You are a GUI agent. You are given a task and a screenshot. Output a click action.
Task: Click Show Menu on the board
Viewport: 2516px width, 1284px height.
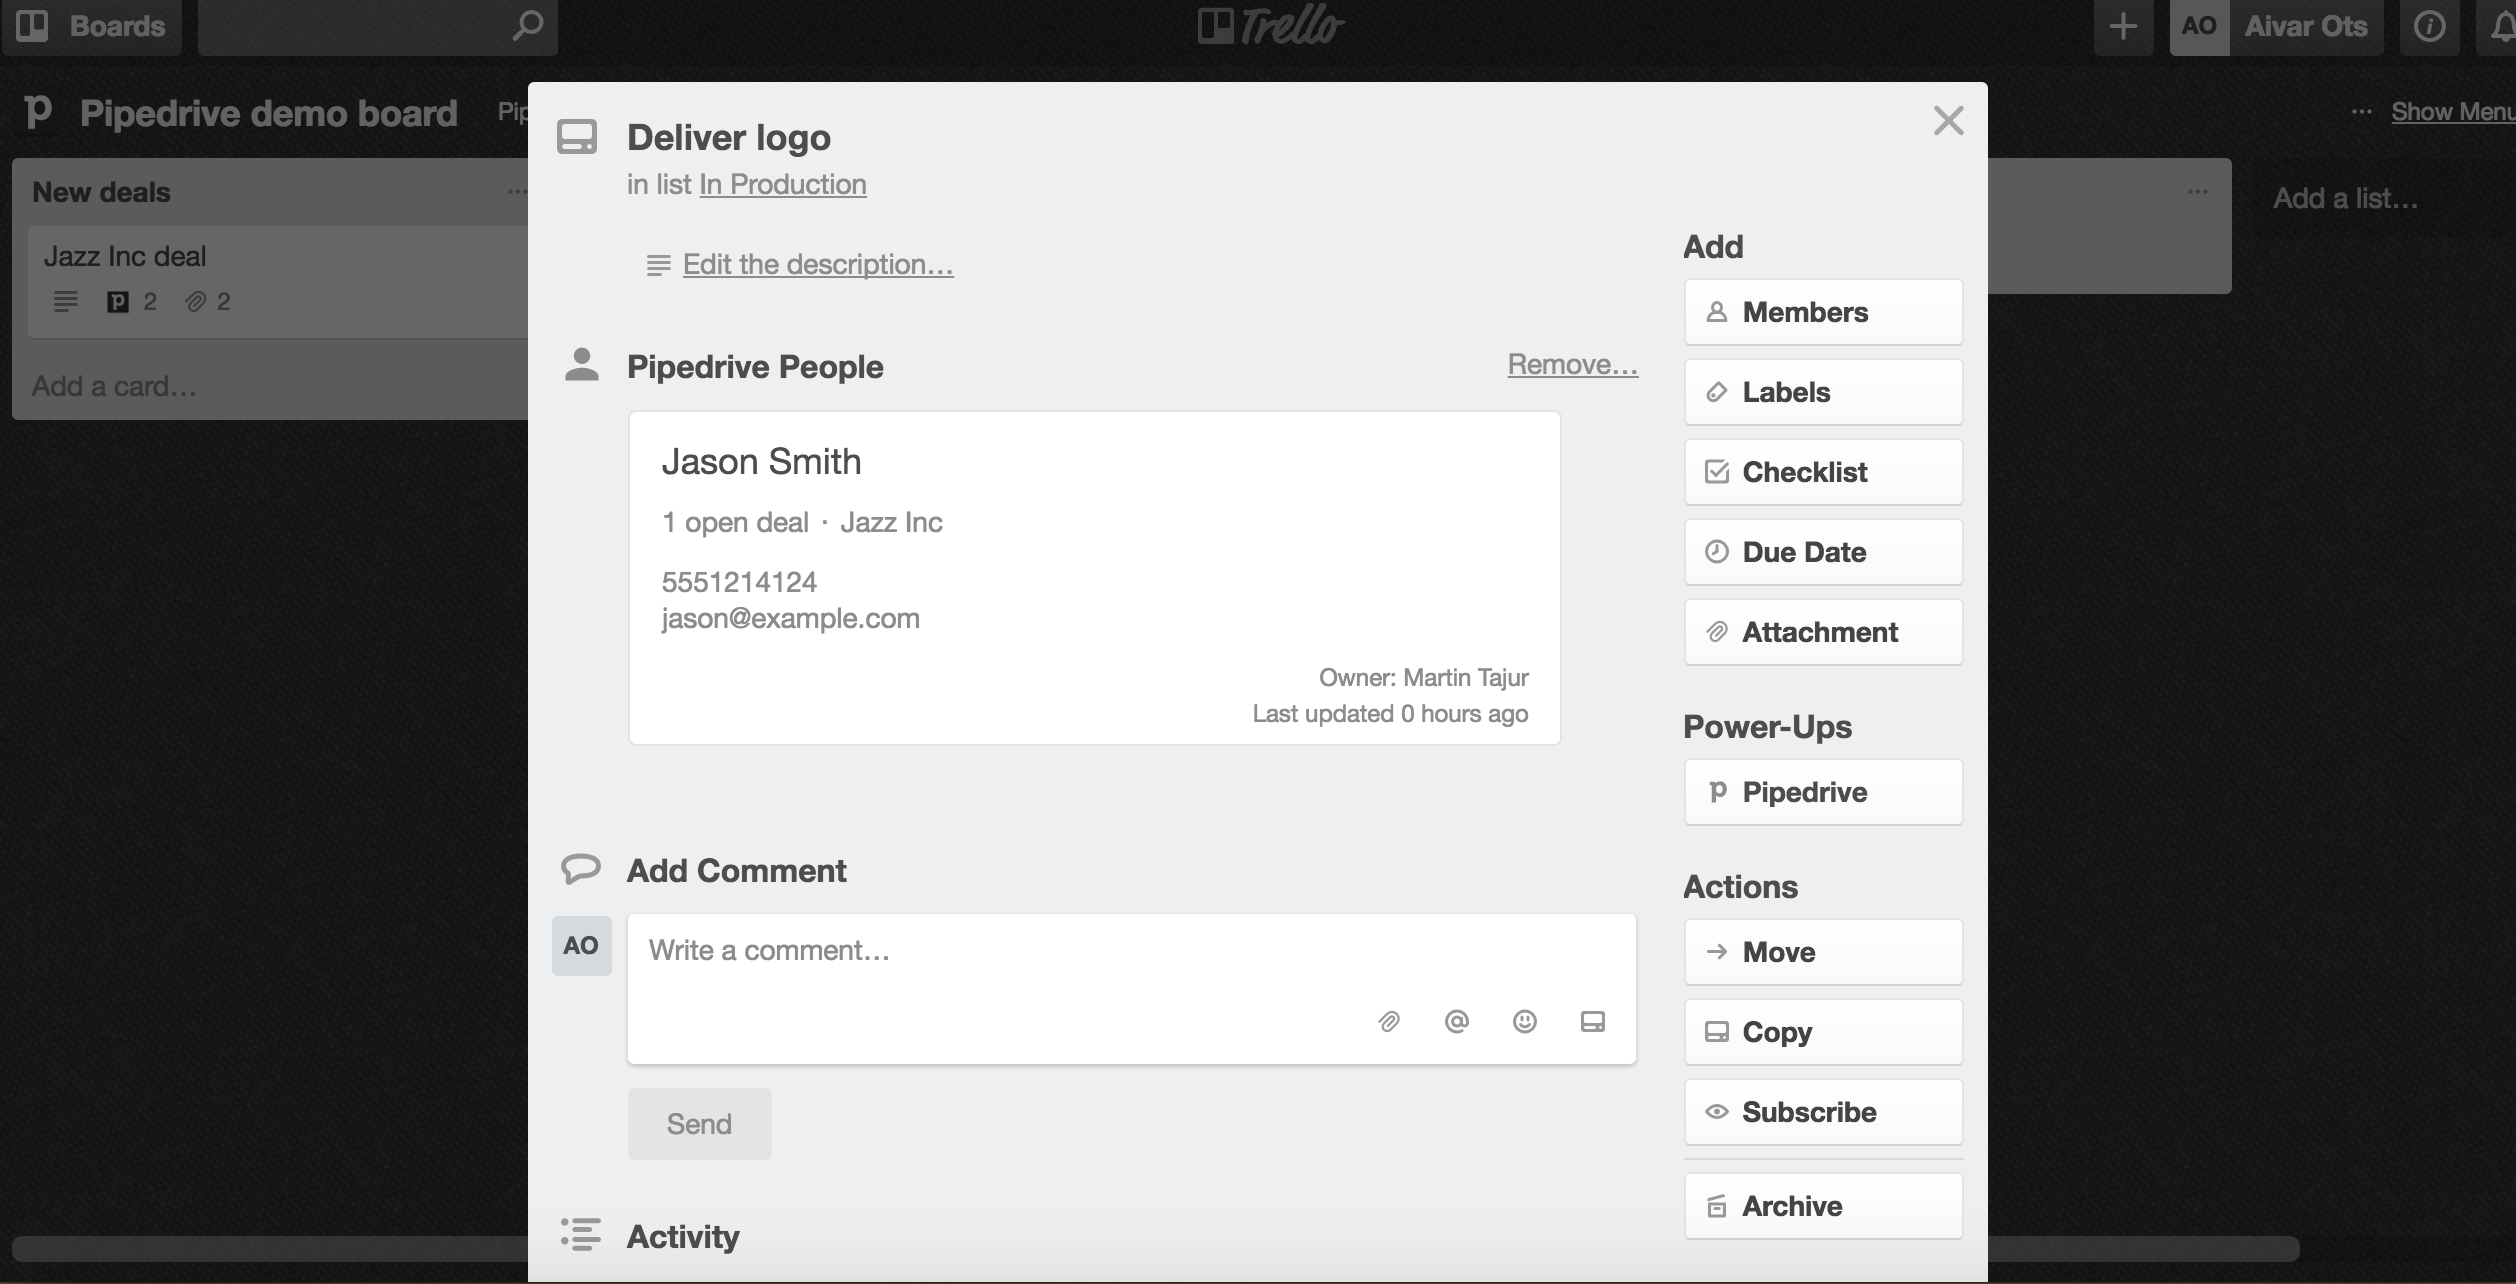[2451, 112]
